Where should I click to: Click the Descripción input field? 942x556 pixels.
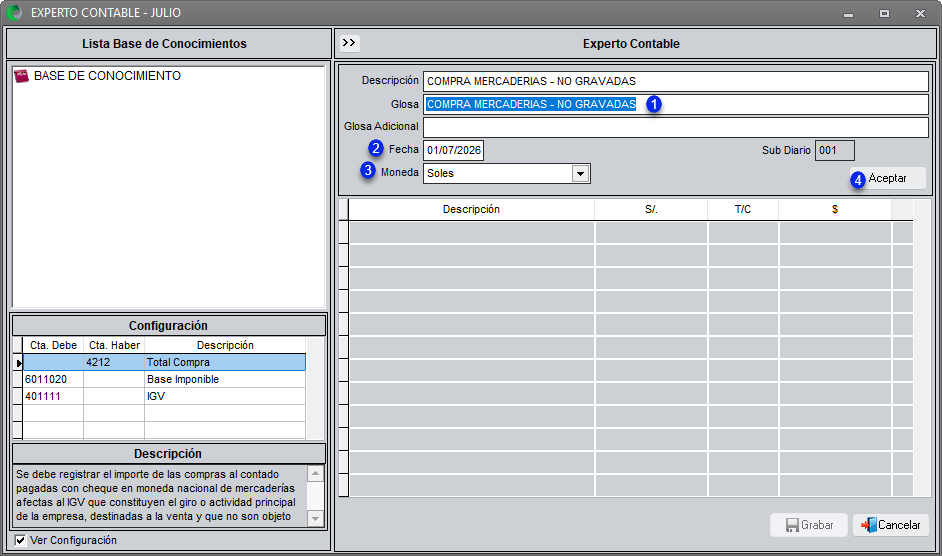[676, 81]
